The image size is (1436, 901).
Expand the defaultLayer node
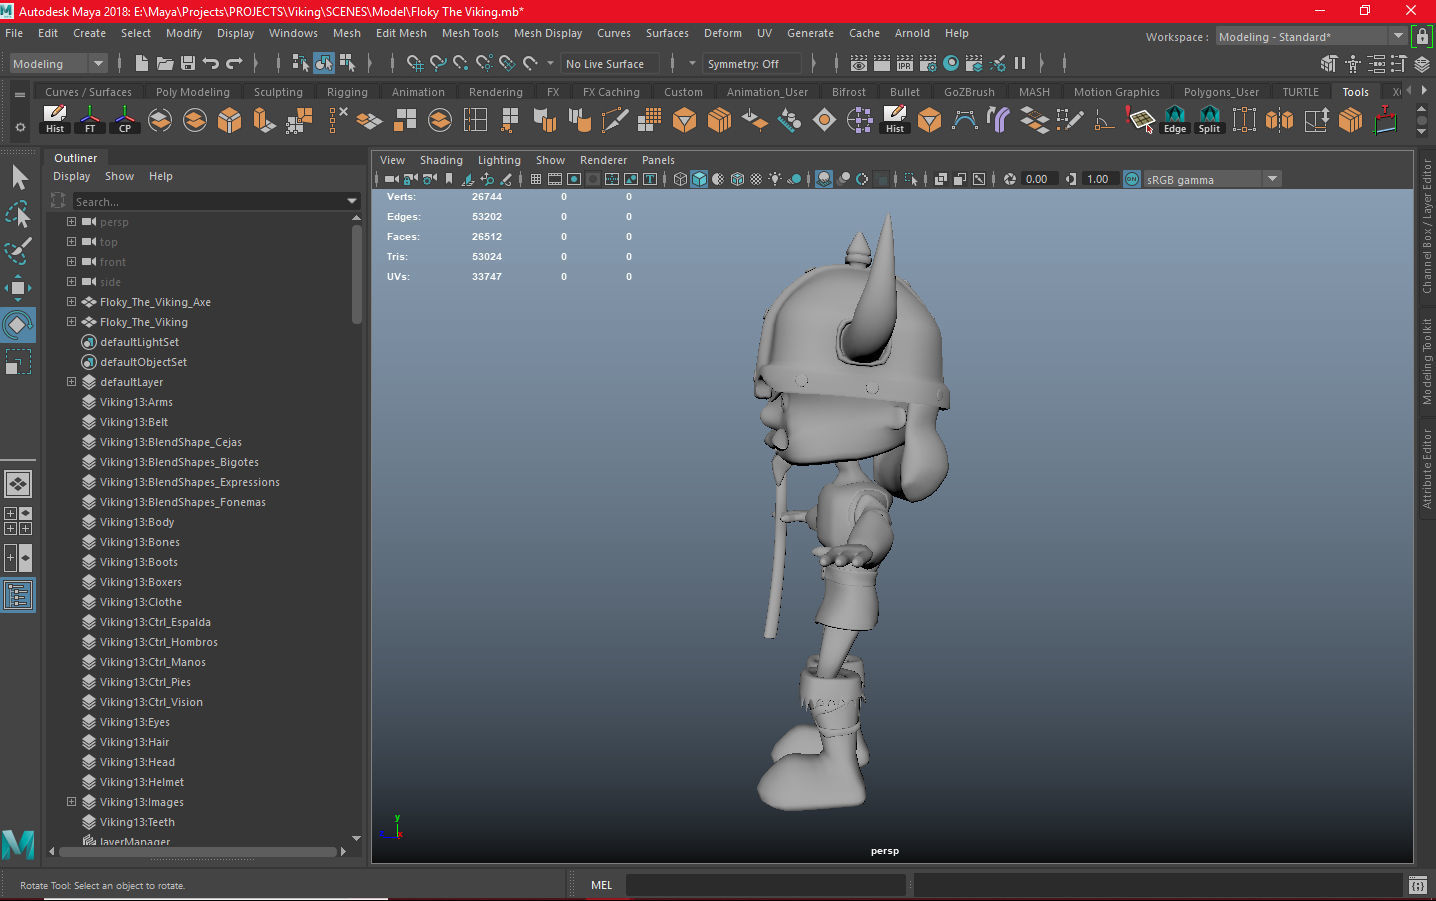(71, 381)
